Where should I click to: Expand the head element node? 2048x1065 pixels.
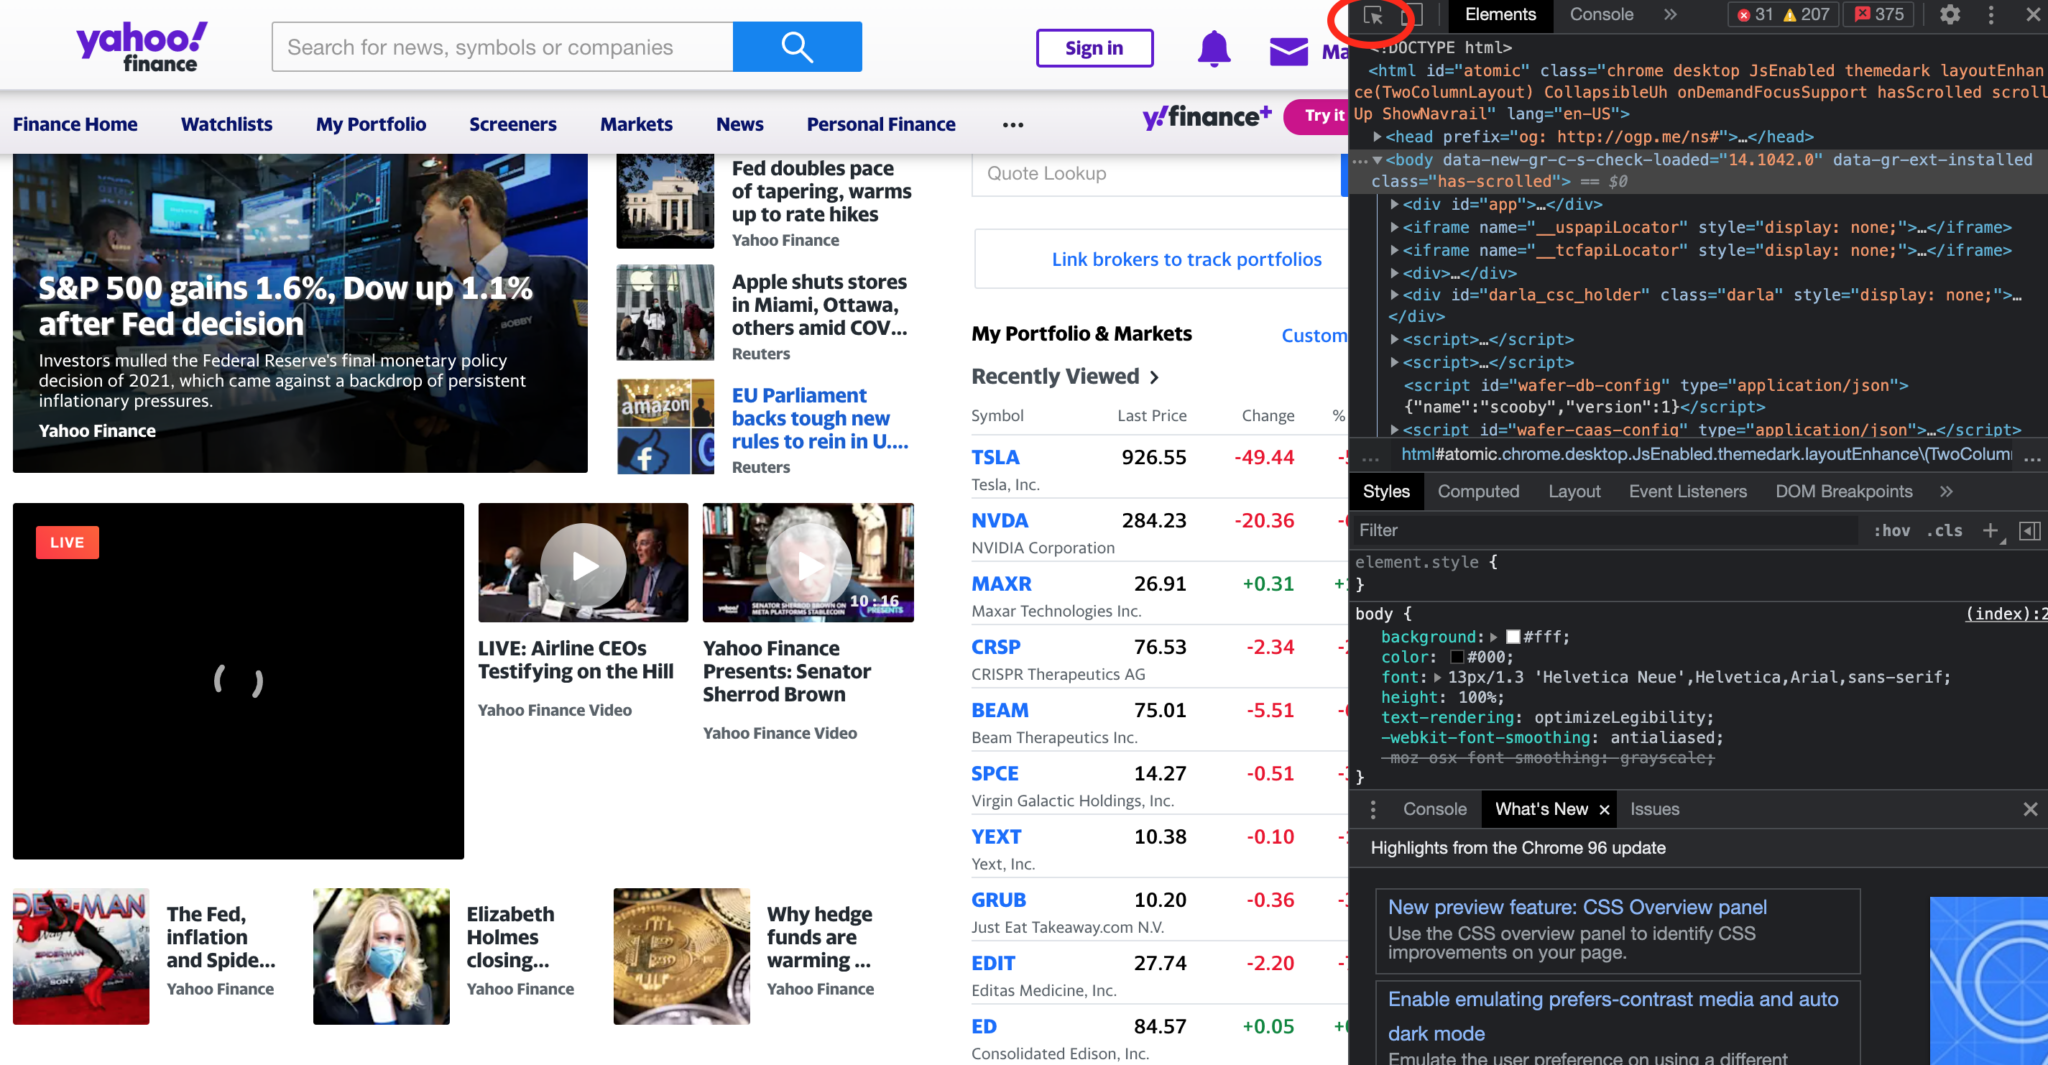[1378, 137]
